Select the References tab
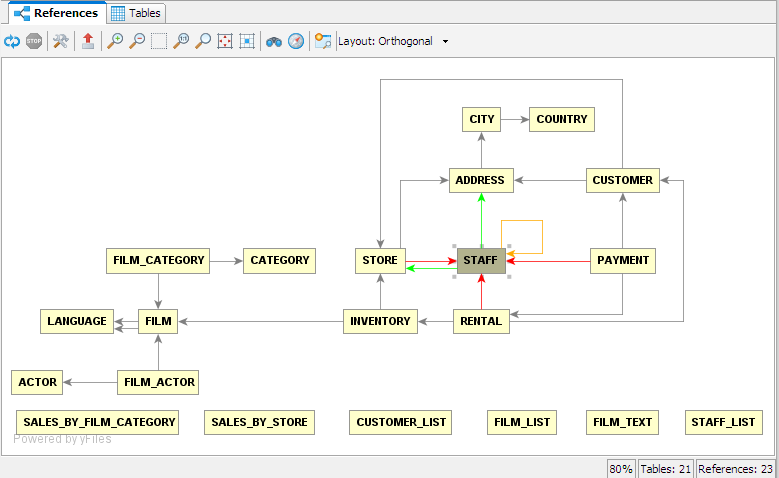The height and width of the screenshot is (478, 779). (56, 13)
